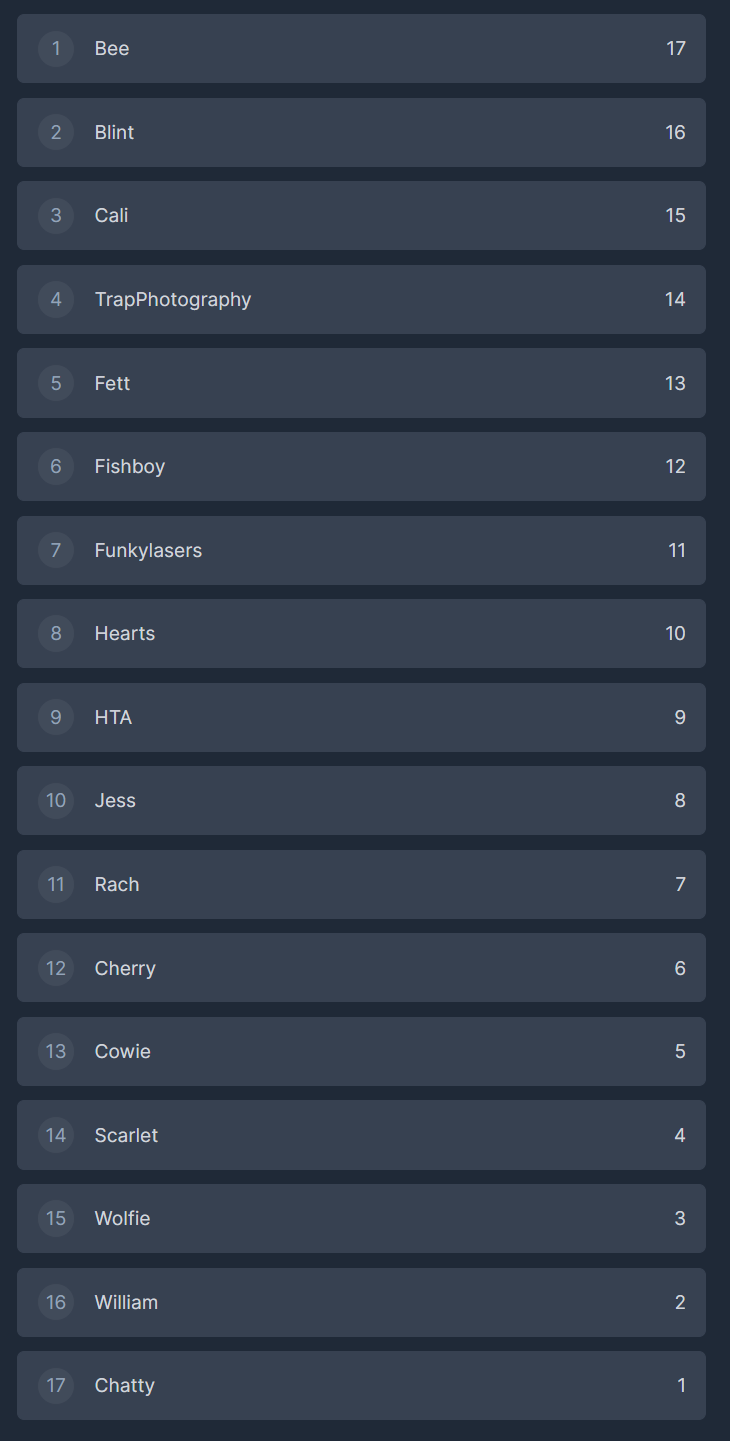
Task: Select the Fett leaderboard row
Action: coord(361,383)
